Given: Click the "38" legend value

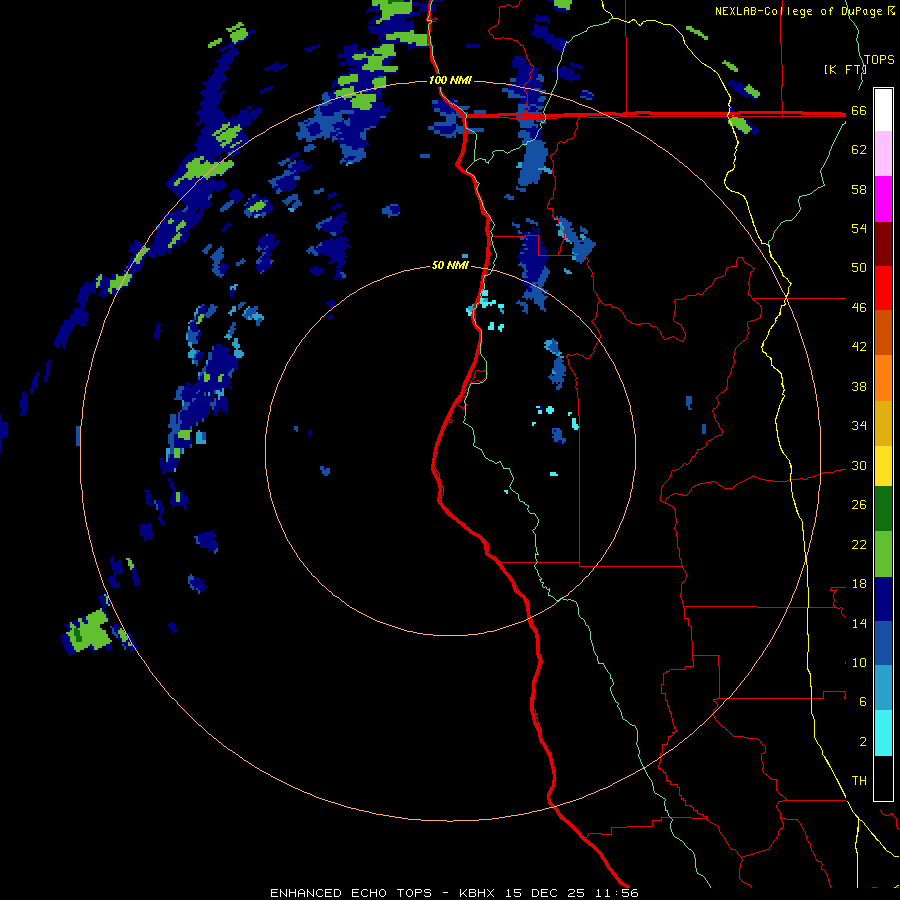Looking at the screenshot, I should click(859, 386).
